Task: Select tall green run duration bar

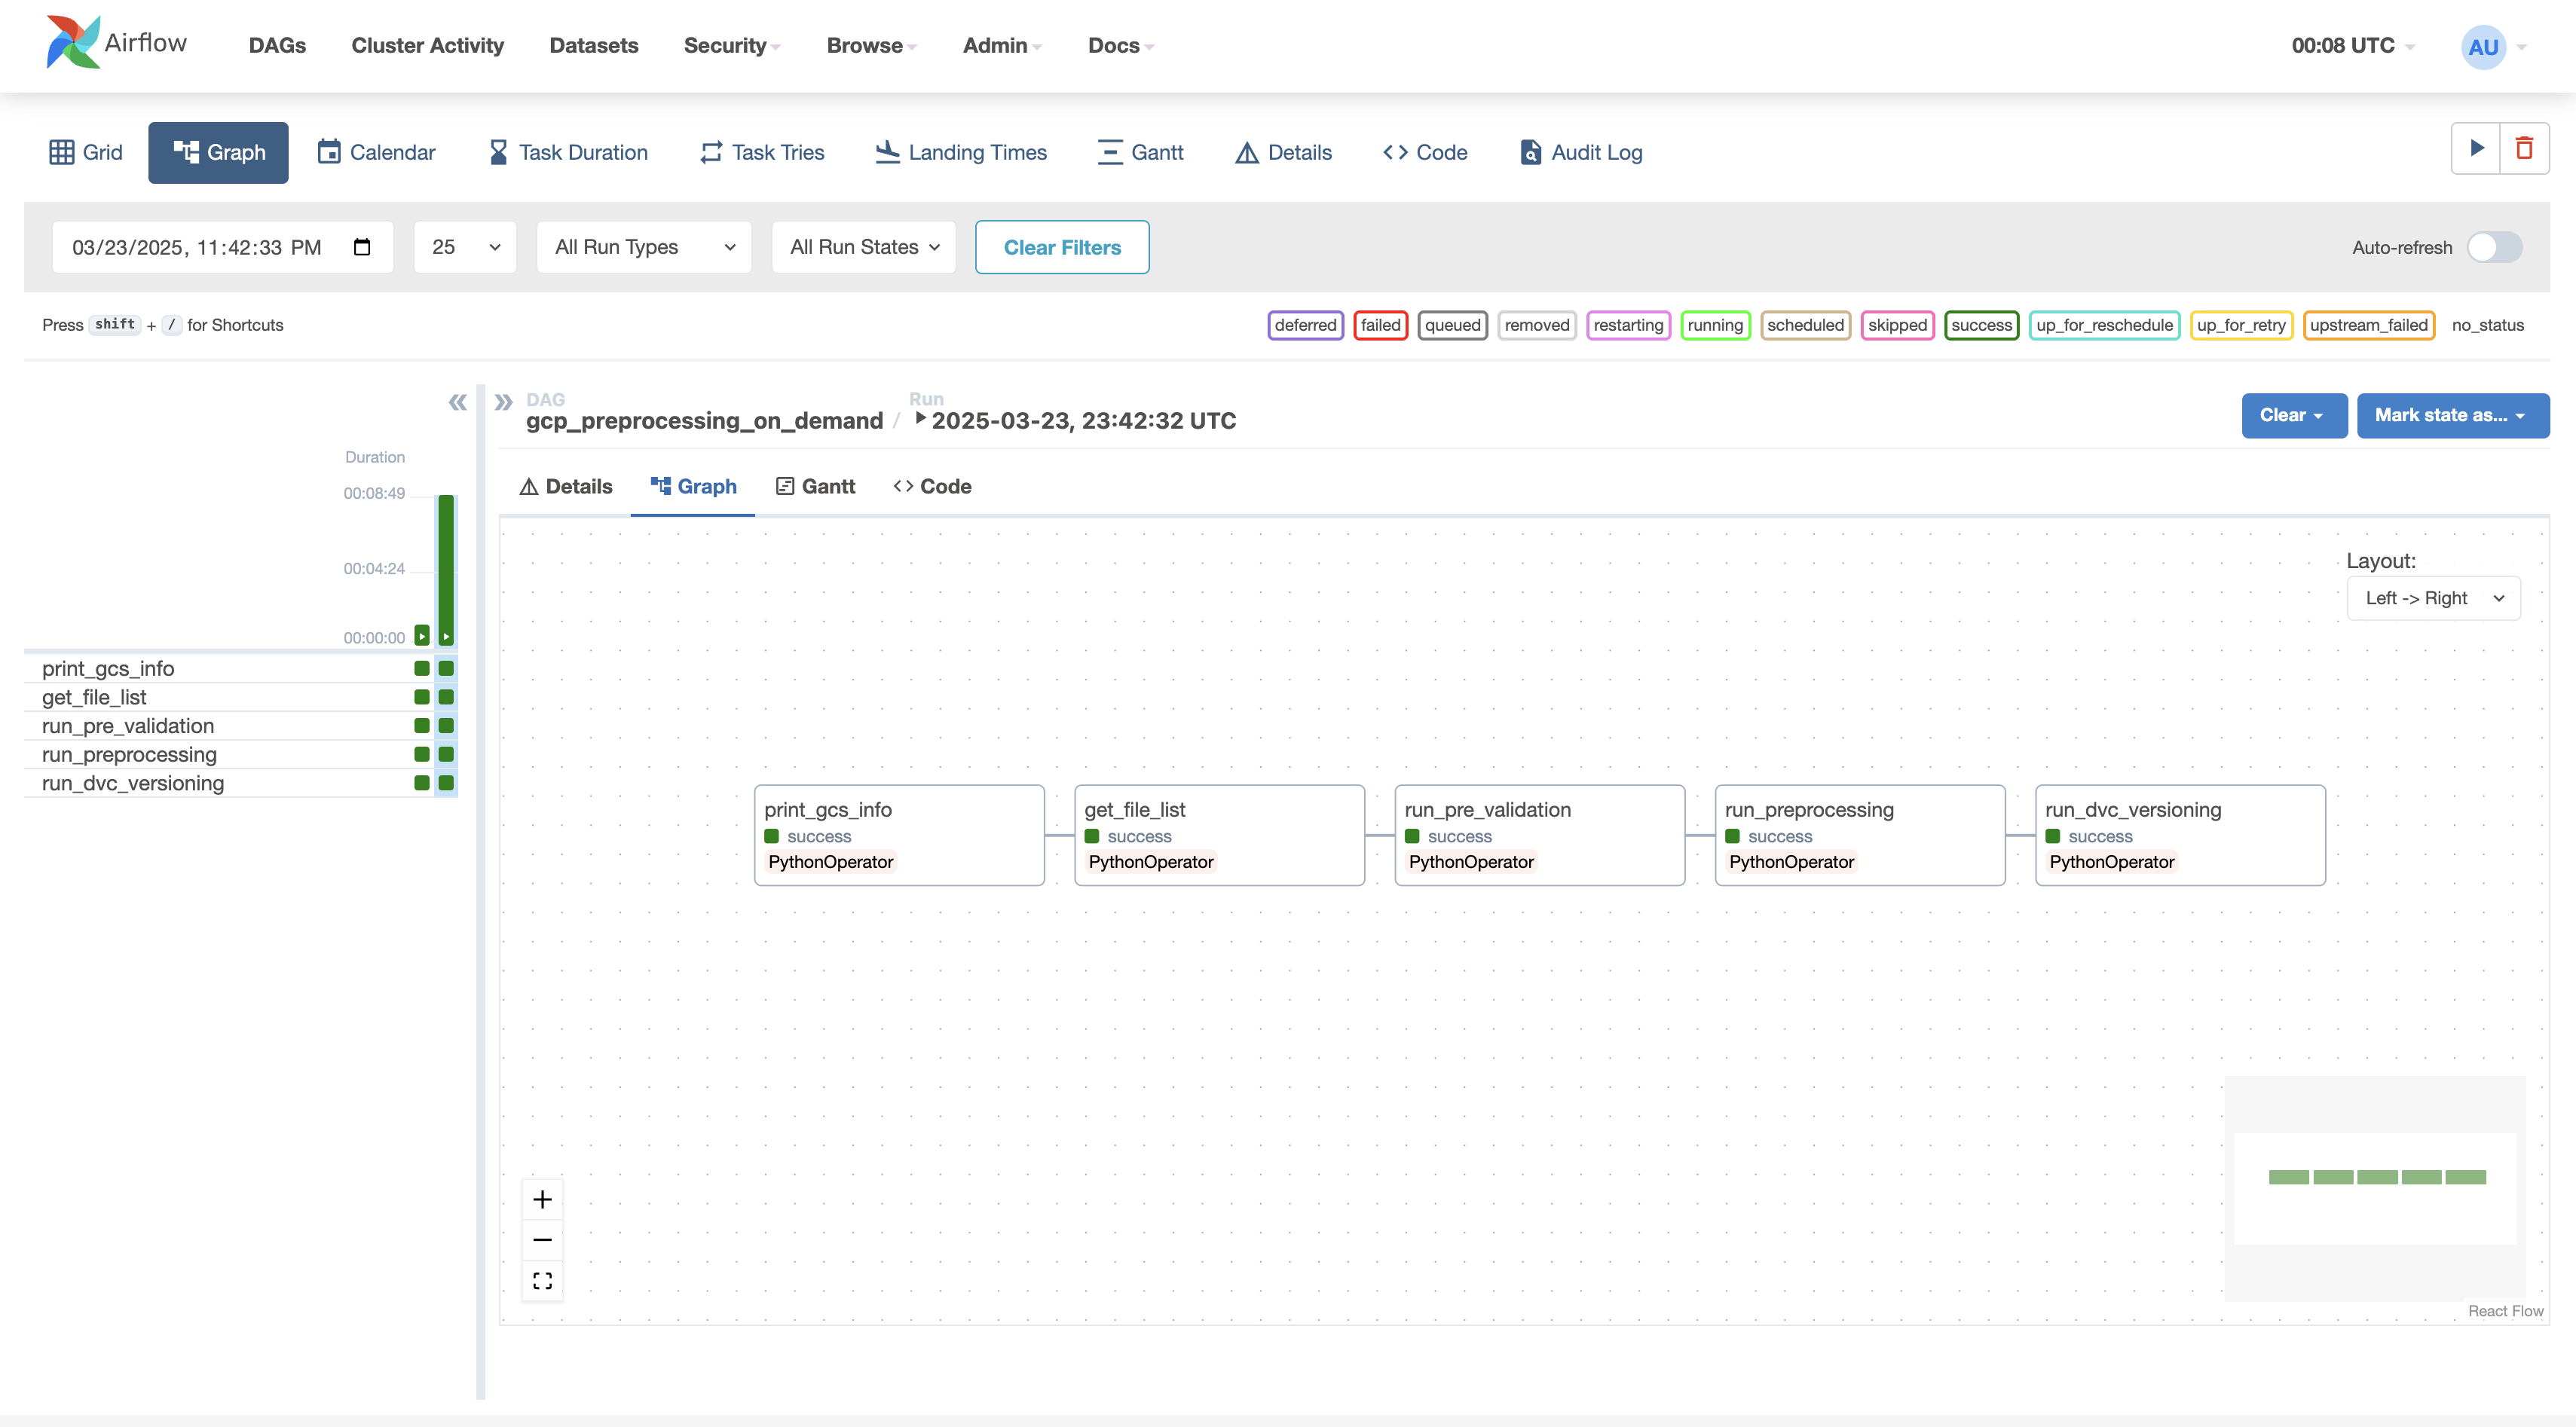Action: pyautogui.click(x=446, y=565)
